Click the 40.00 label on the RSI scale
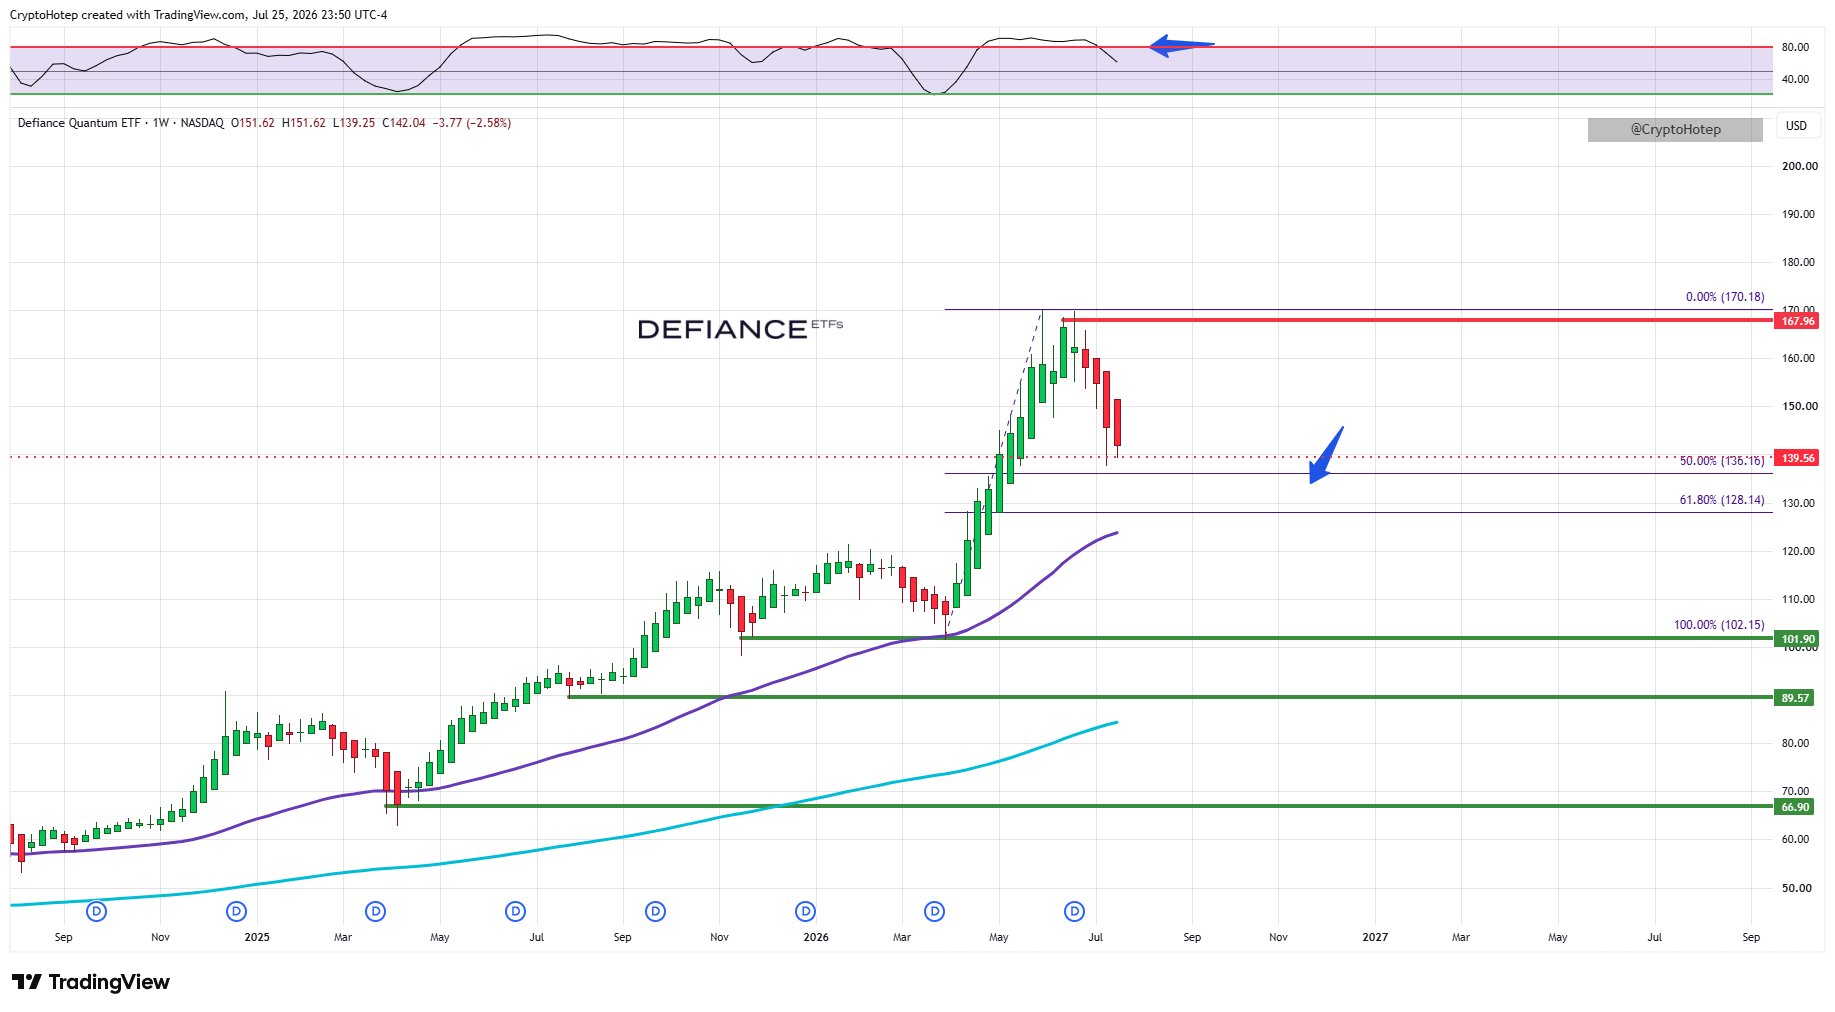 pyautogui.click(x=1795, y=79)
